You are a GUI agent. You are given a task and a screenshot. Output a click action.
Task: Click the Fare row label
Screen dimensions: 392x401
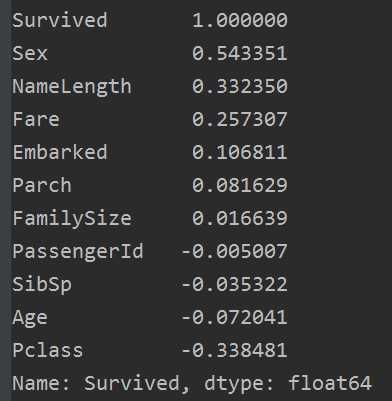[x=36, y=119]
